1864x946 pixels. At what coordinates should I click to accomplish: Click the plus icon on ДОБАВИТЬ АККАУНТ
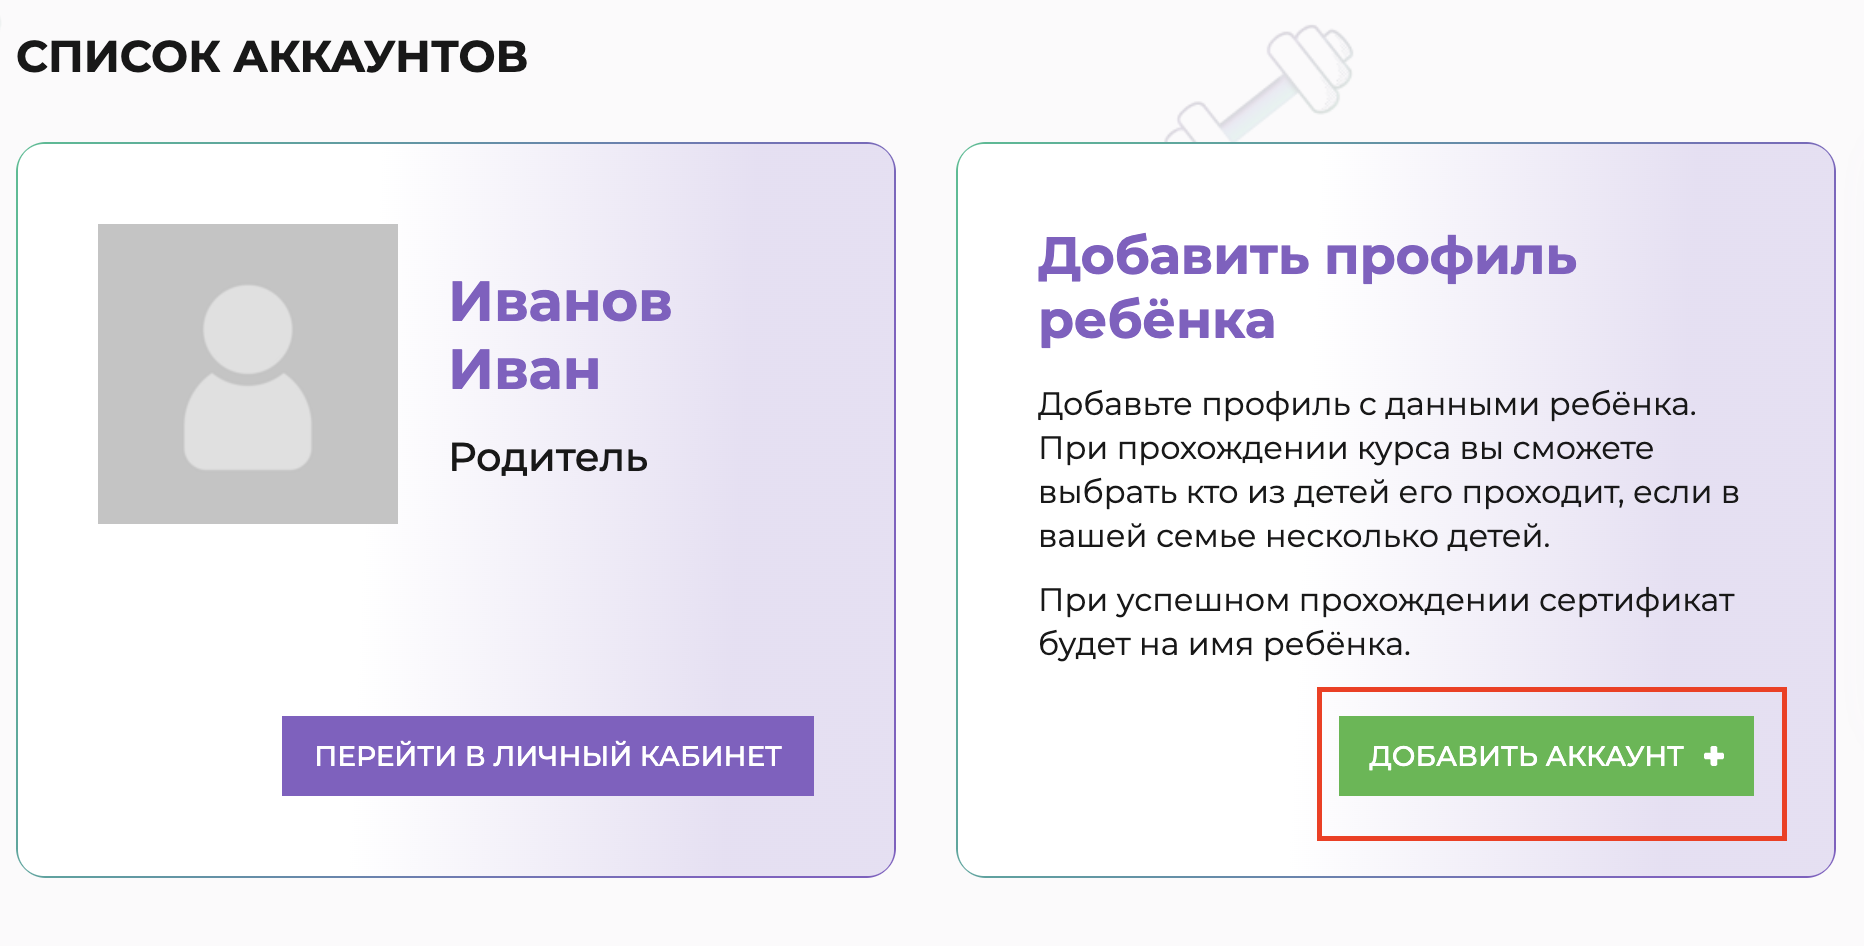coord(1714,756)
